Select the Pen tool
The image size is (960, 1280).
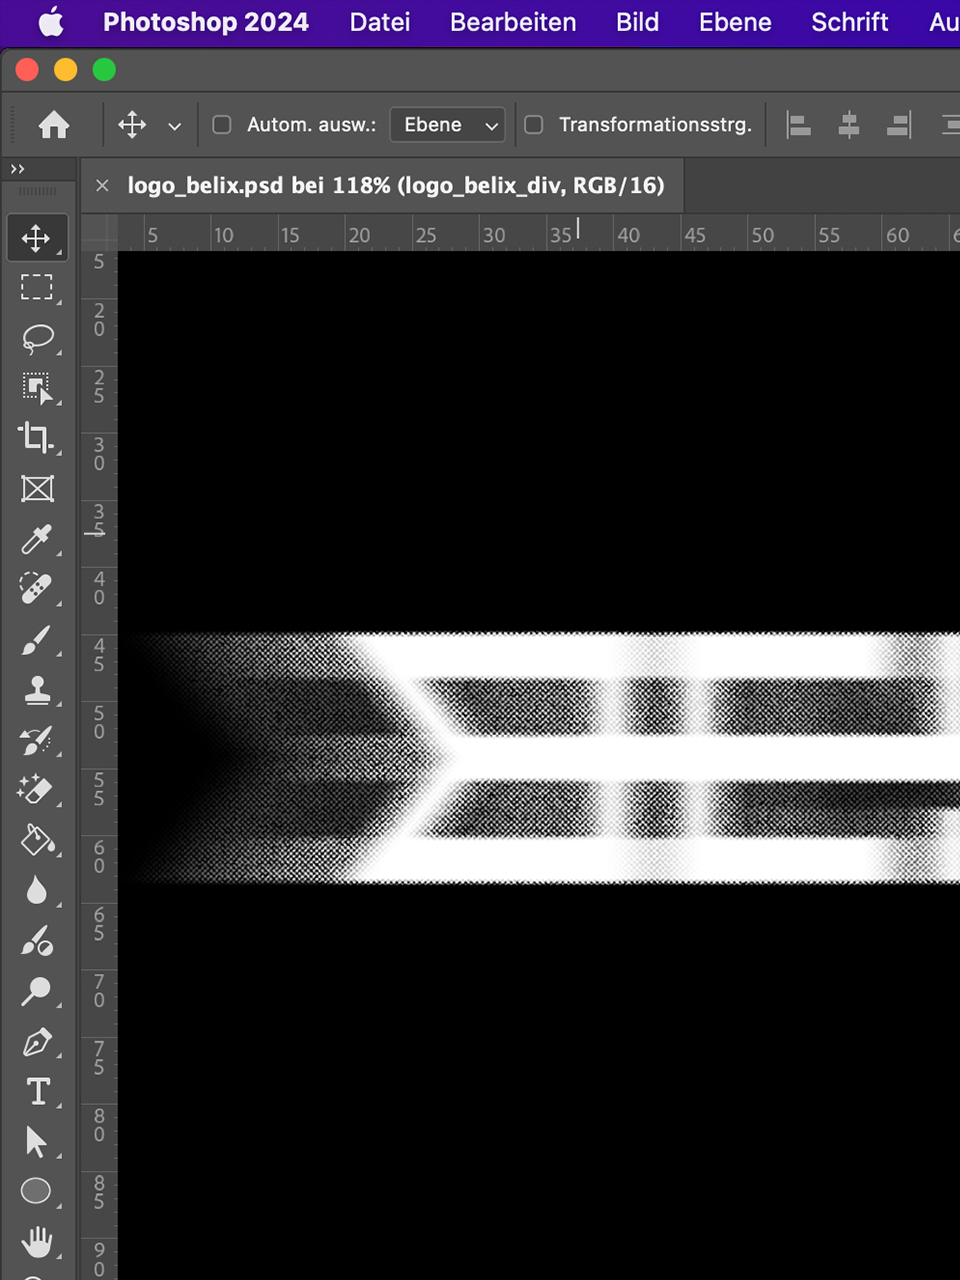(x=37, y=1041)
